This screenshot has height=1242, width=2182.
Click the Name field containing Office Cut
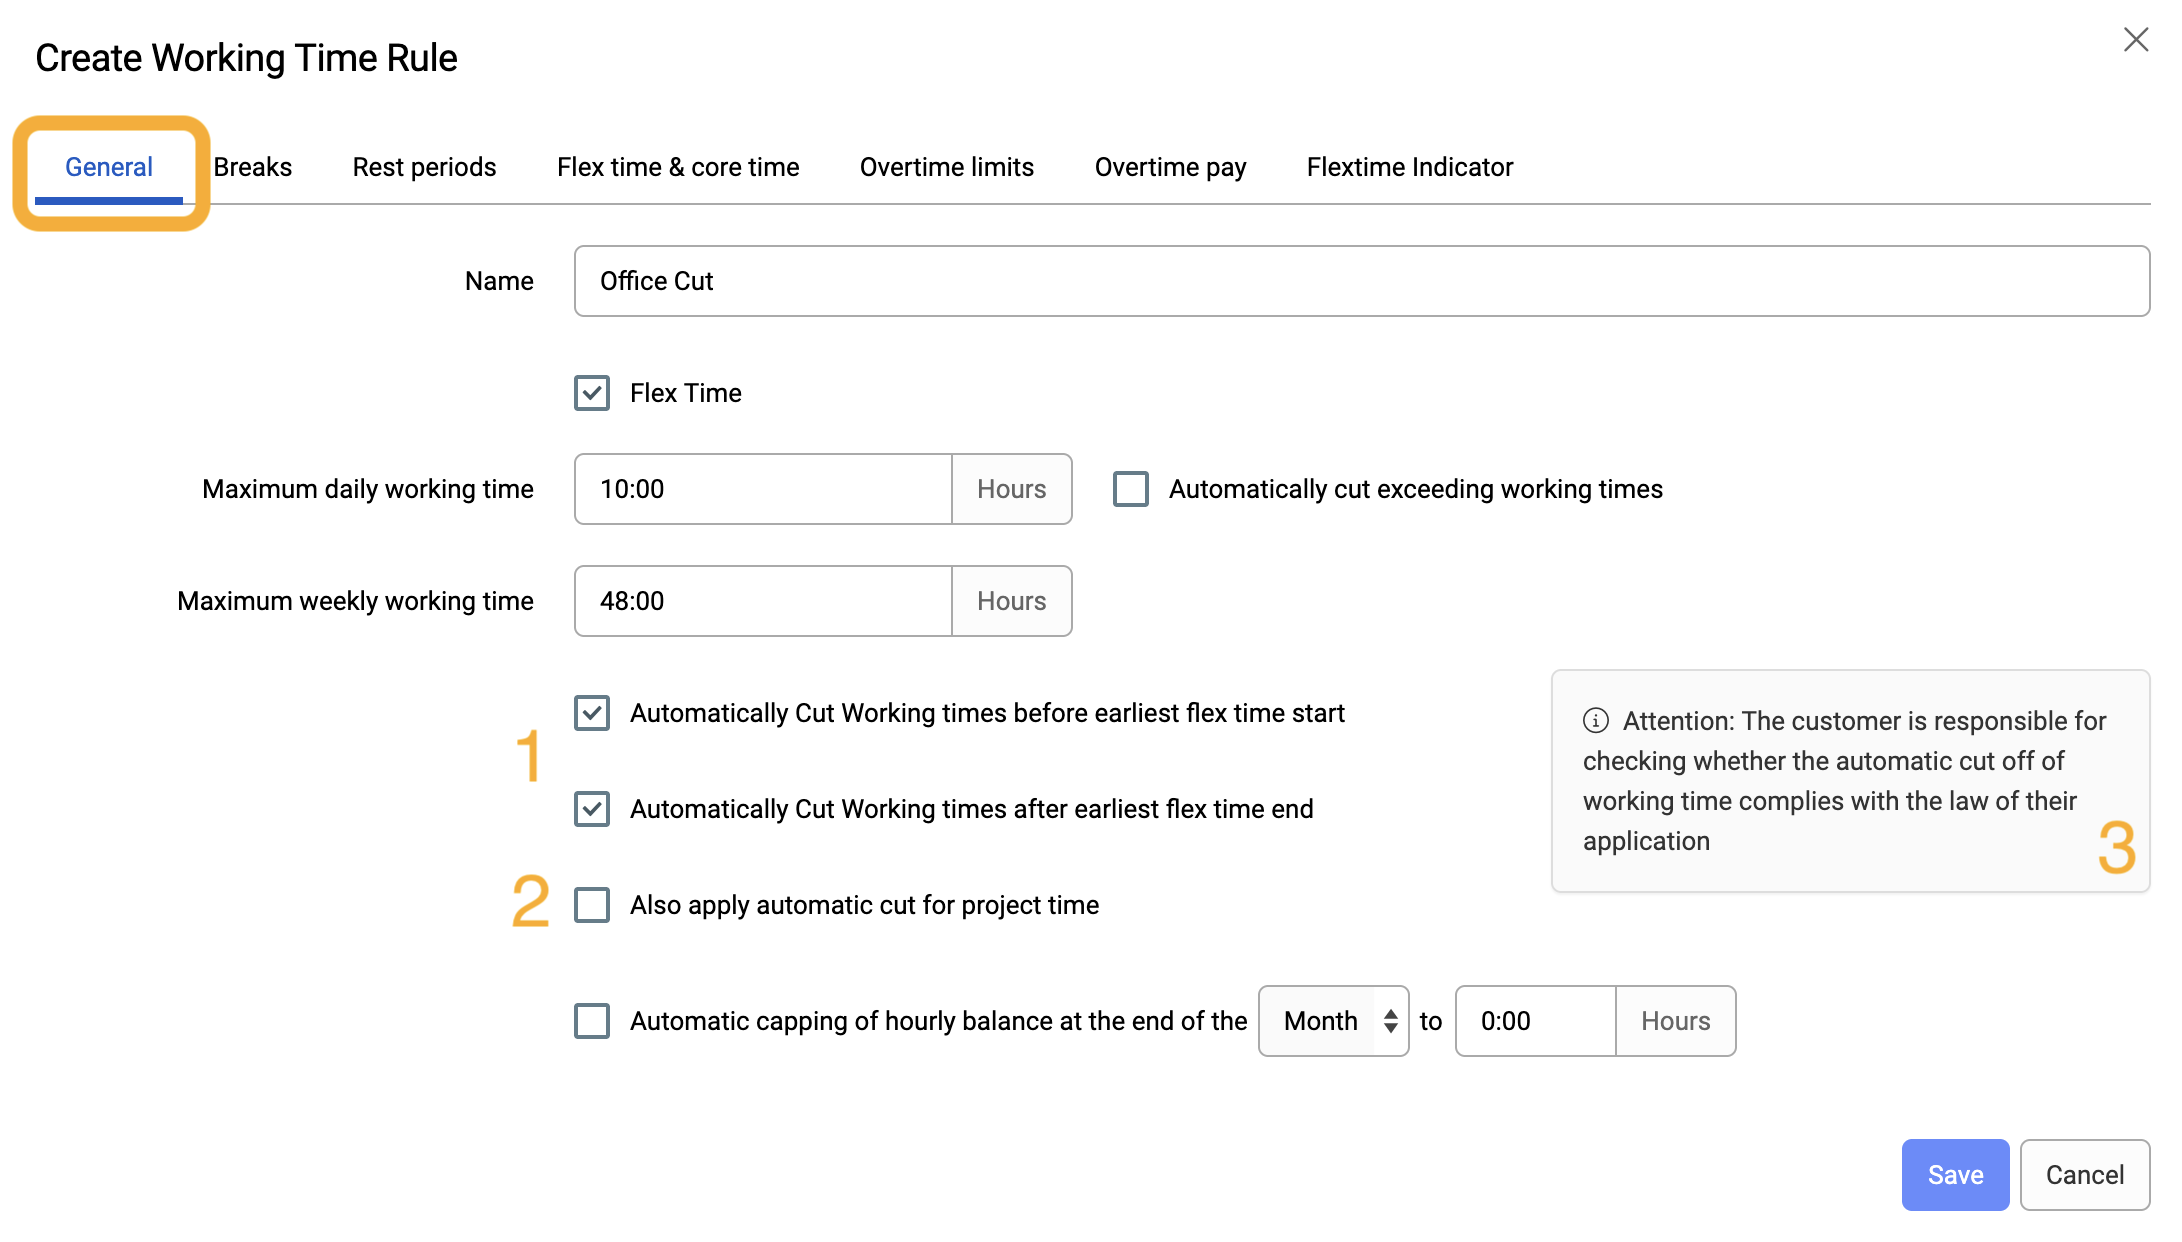[1362, 281]
